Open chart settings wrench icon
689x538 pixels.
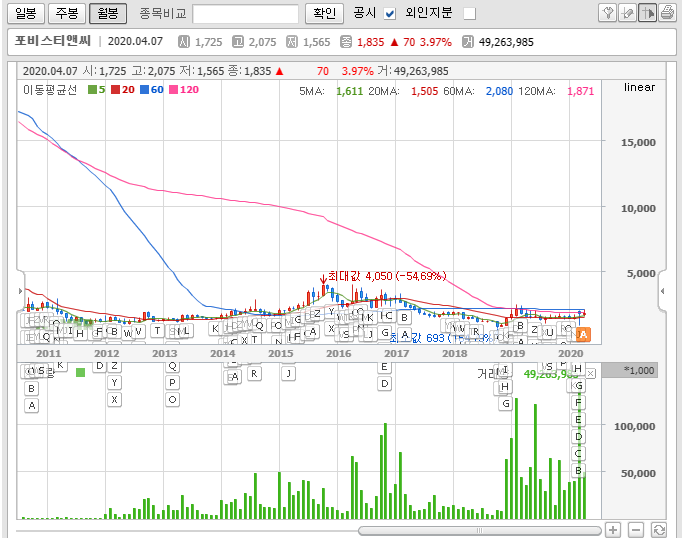[607, 13]
